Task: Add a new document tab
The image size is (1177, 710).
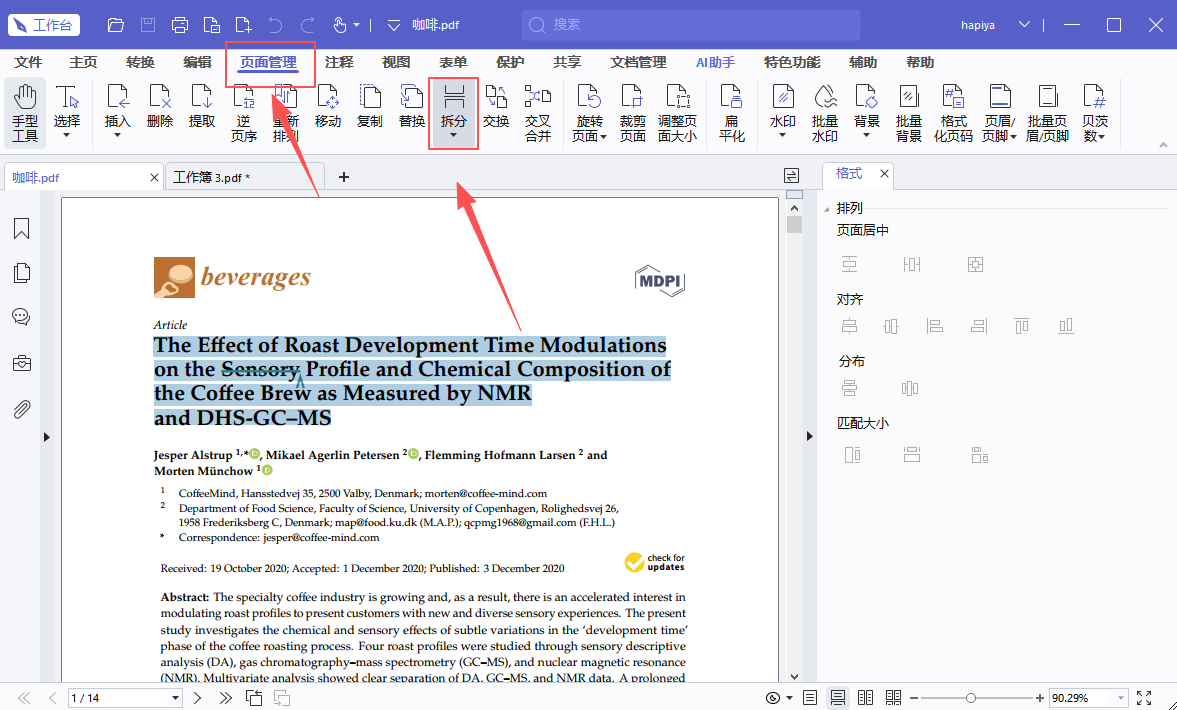Action: [x=344, y=177]
